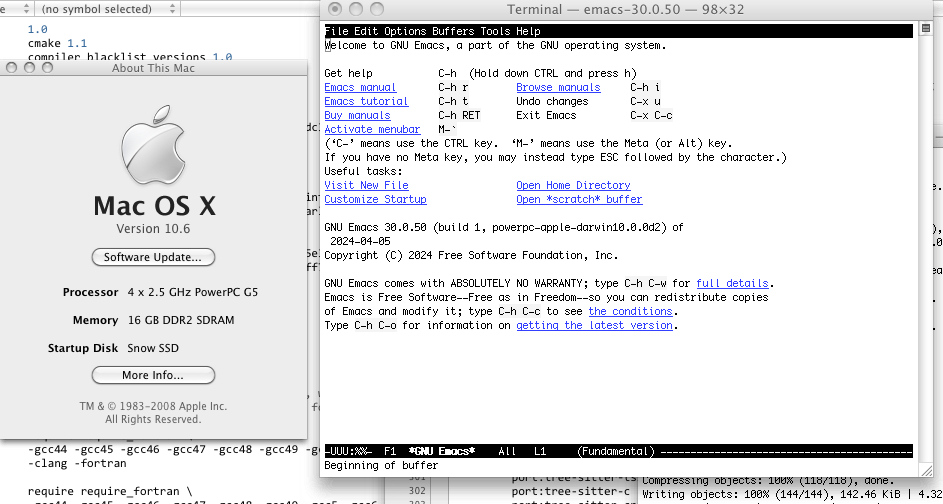Click the Compressing objects line in background terminal
This screenshot has height=504, width=943.
768,481
